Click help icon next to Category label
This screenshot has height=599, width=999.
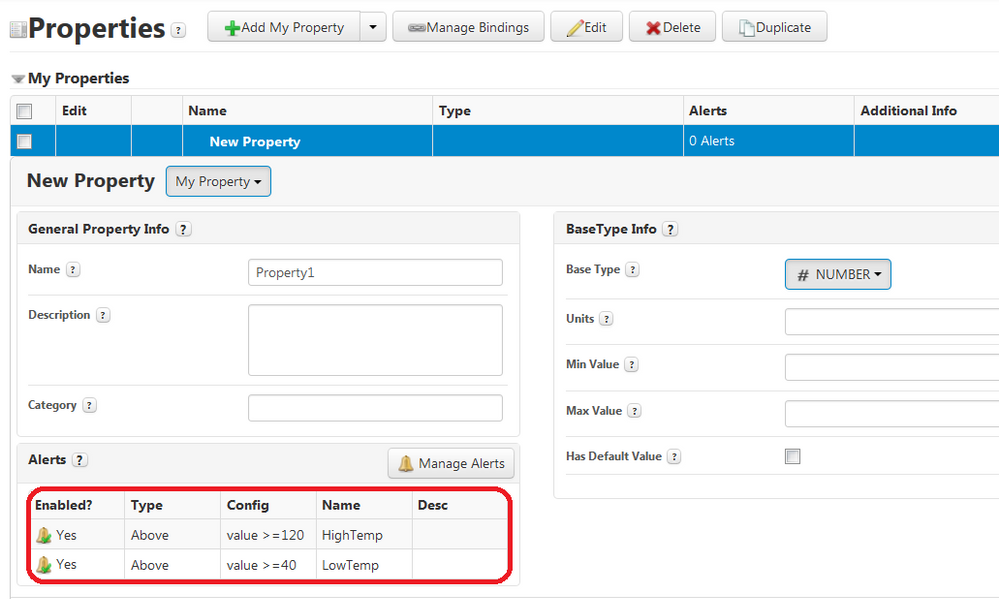(90, 405)
